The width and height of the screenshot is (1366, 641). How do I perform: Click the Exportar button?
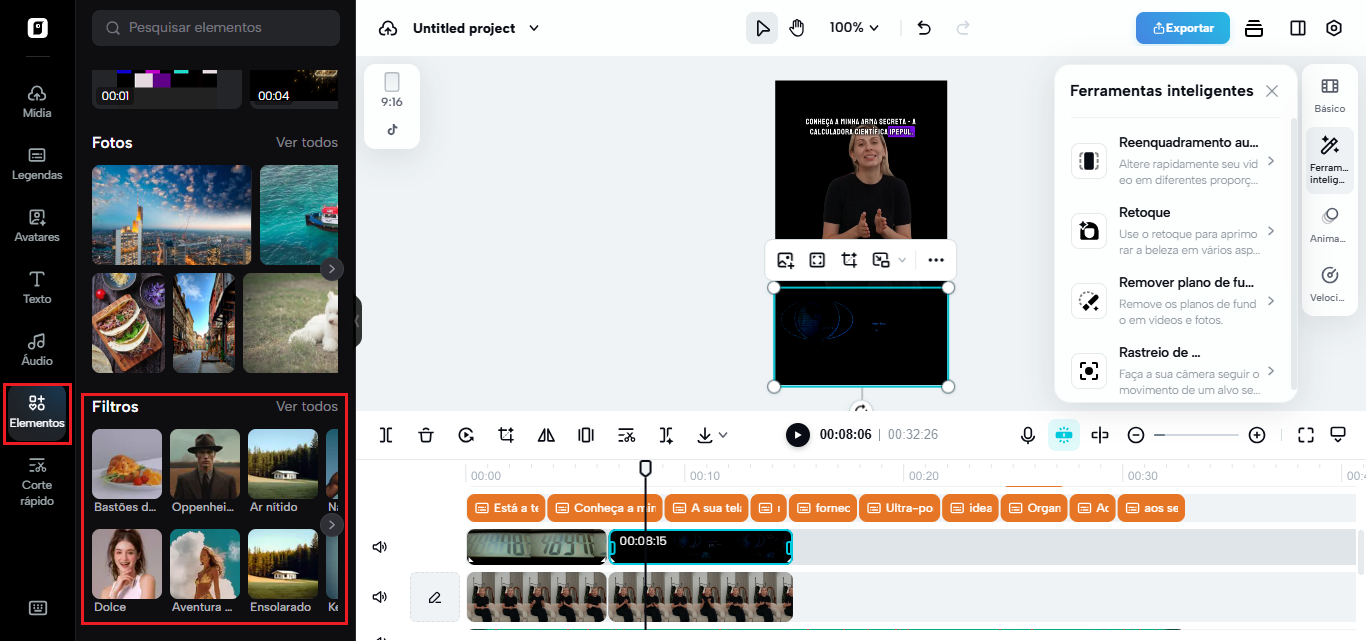(x=1183, y=28)
